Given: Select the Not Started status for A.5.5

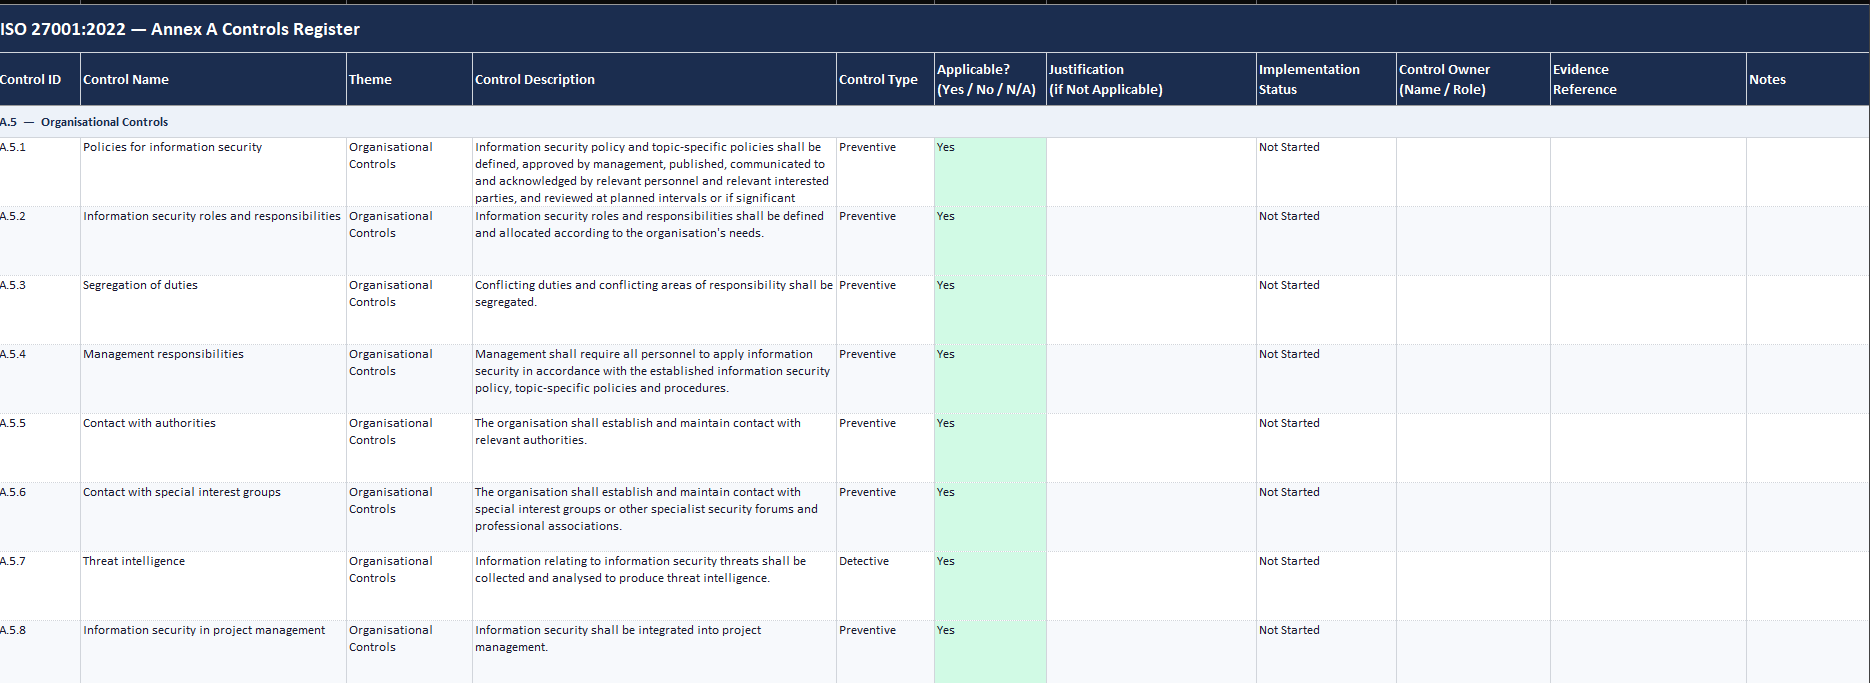Looking at the screenshot, I should tap(1326, 448).
